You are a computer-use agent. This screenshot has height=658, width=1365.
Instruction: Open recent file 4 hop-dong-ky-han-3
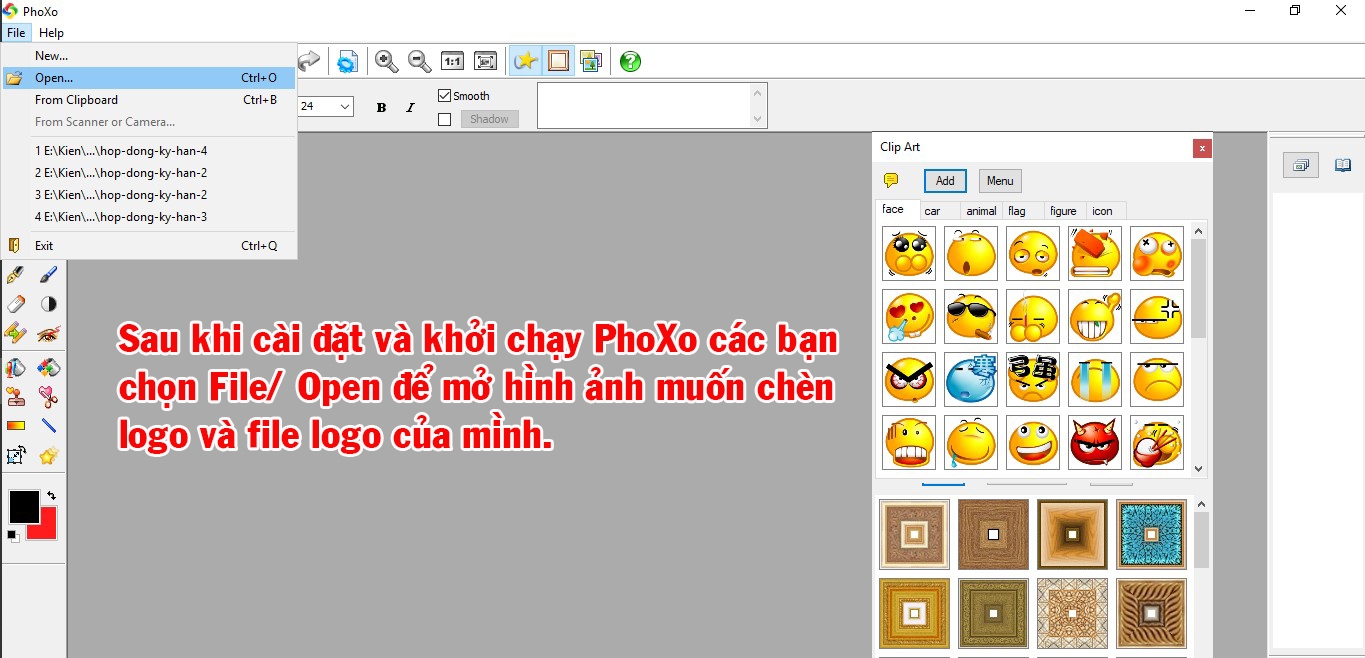149,217
